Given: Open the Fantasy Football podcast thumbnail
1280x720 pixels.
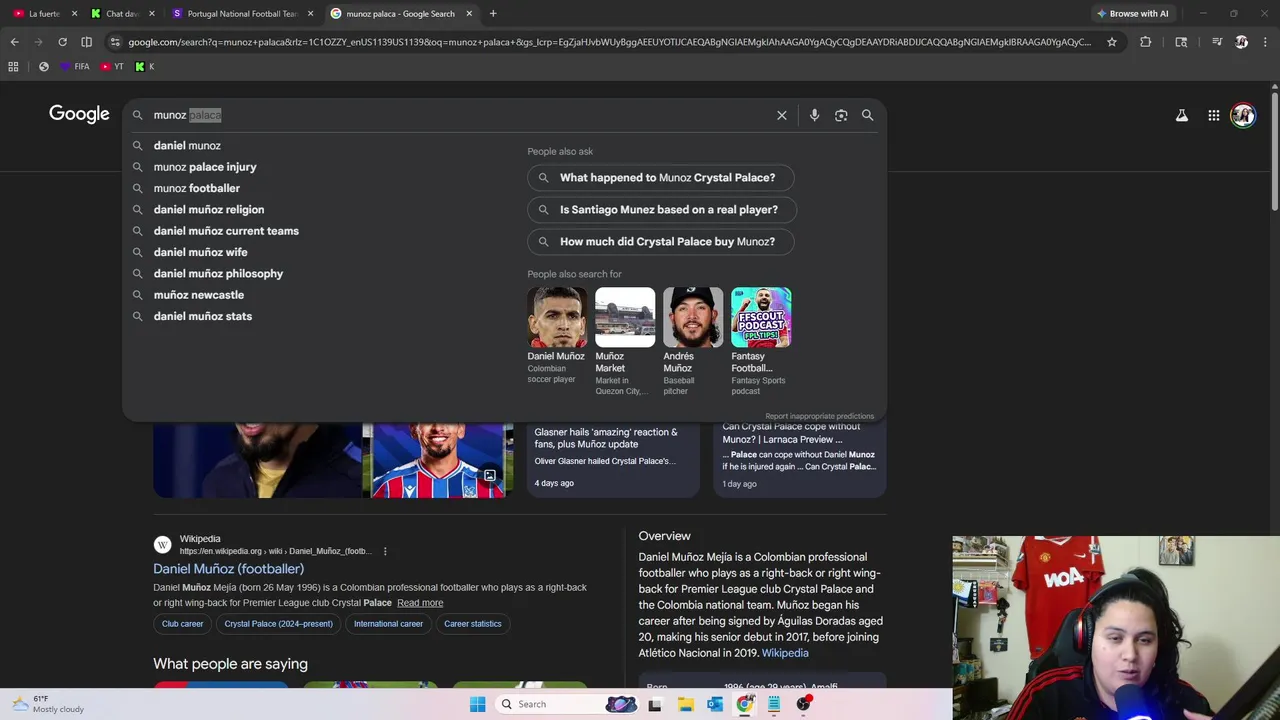Looking at the screenshot, I should tap(761, 317).
